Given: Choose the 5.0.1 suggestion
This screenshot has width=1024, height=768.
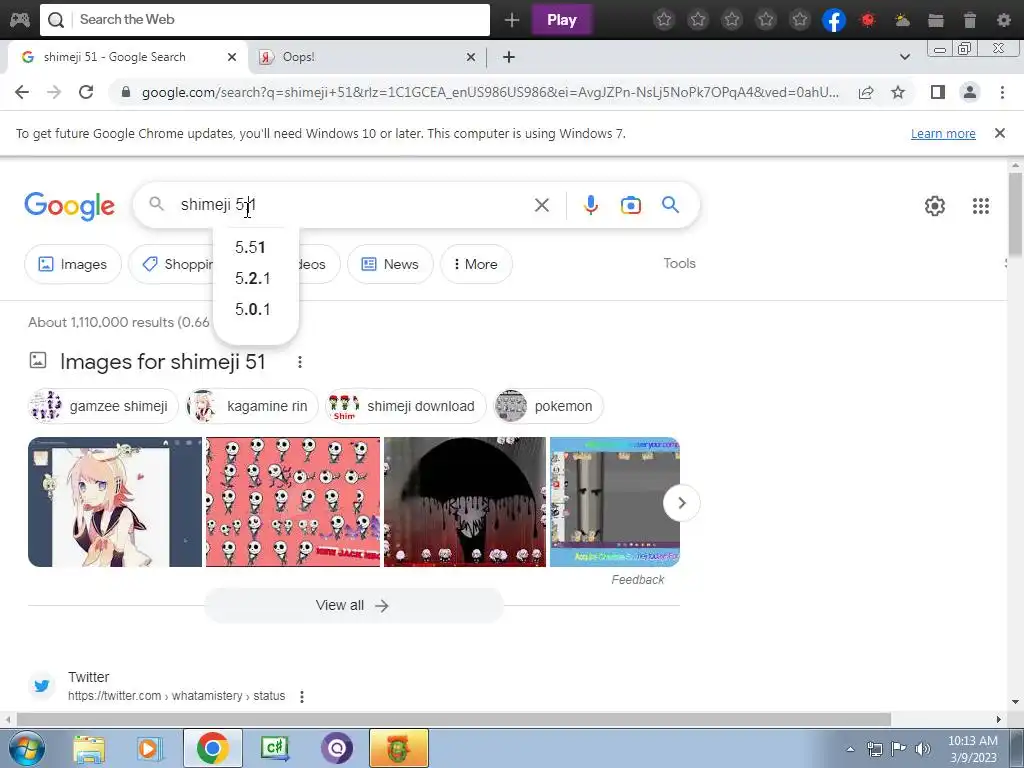Looking at the screenshot, I should [x=255, y=309].
